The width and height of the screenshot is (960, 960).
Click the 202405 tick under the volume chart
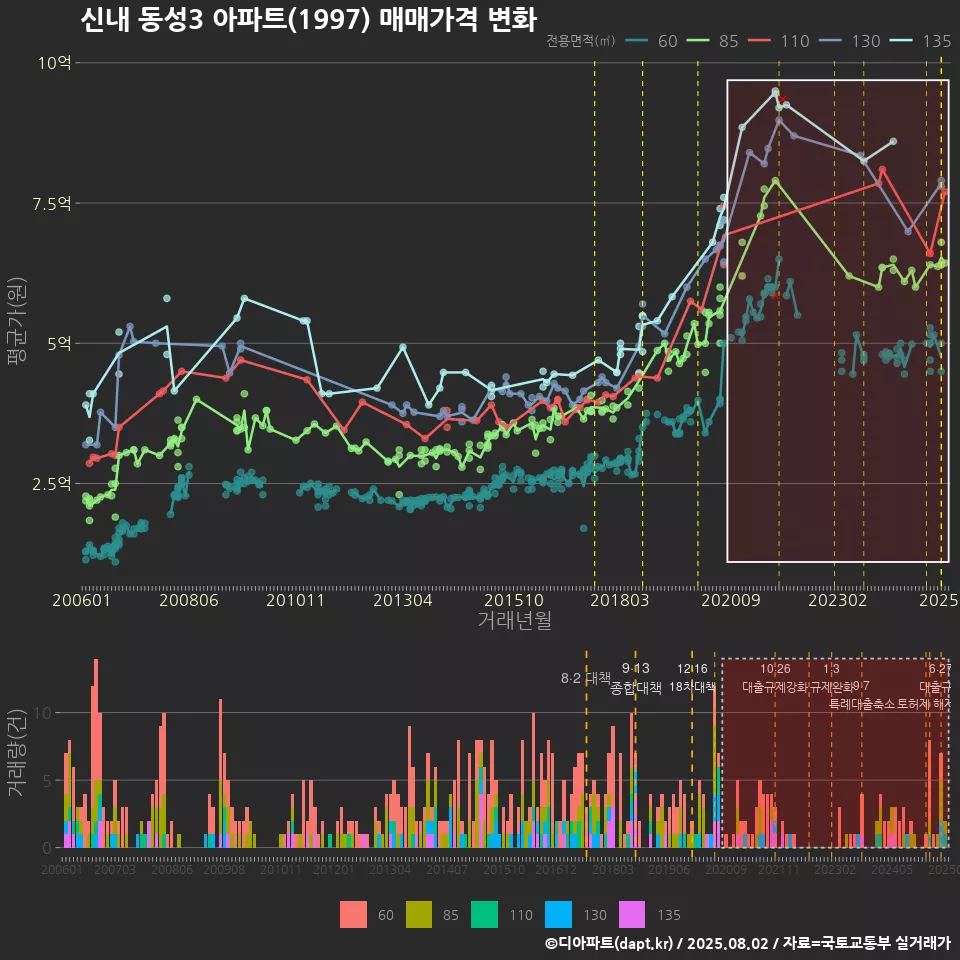(x=892, y=869)
